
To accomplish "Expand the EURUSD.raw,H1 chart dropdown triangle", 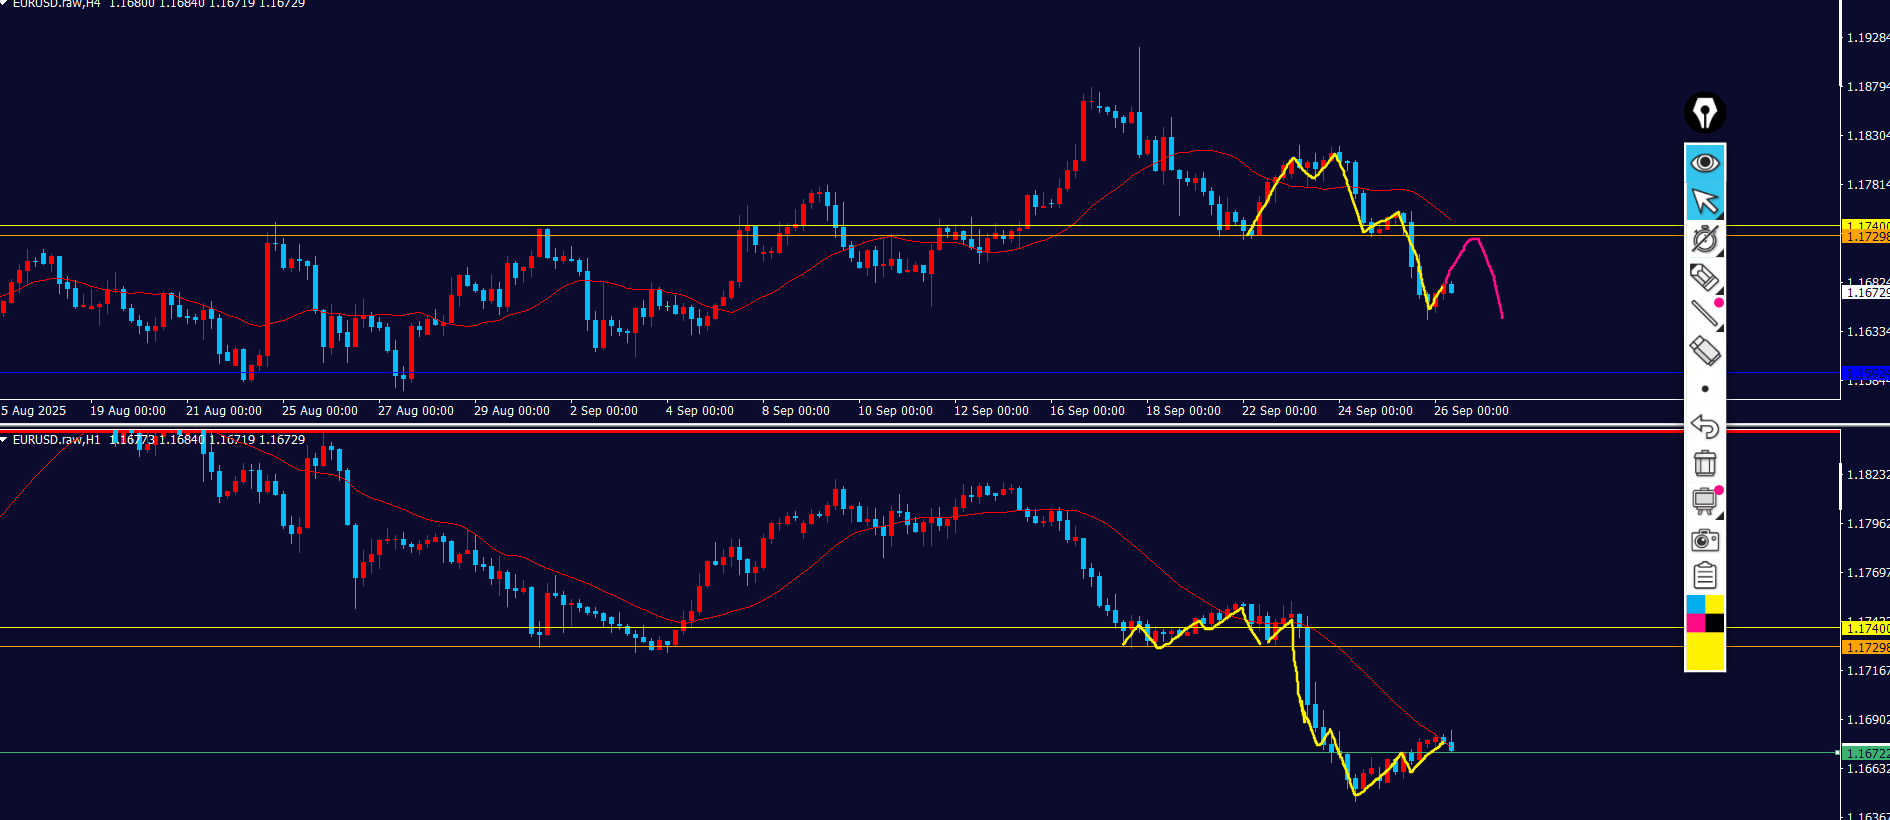I will pos(5,440).
